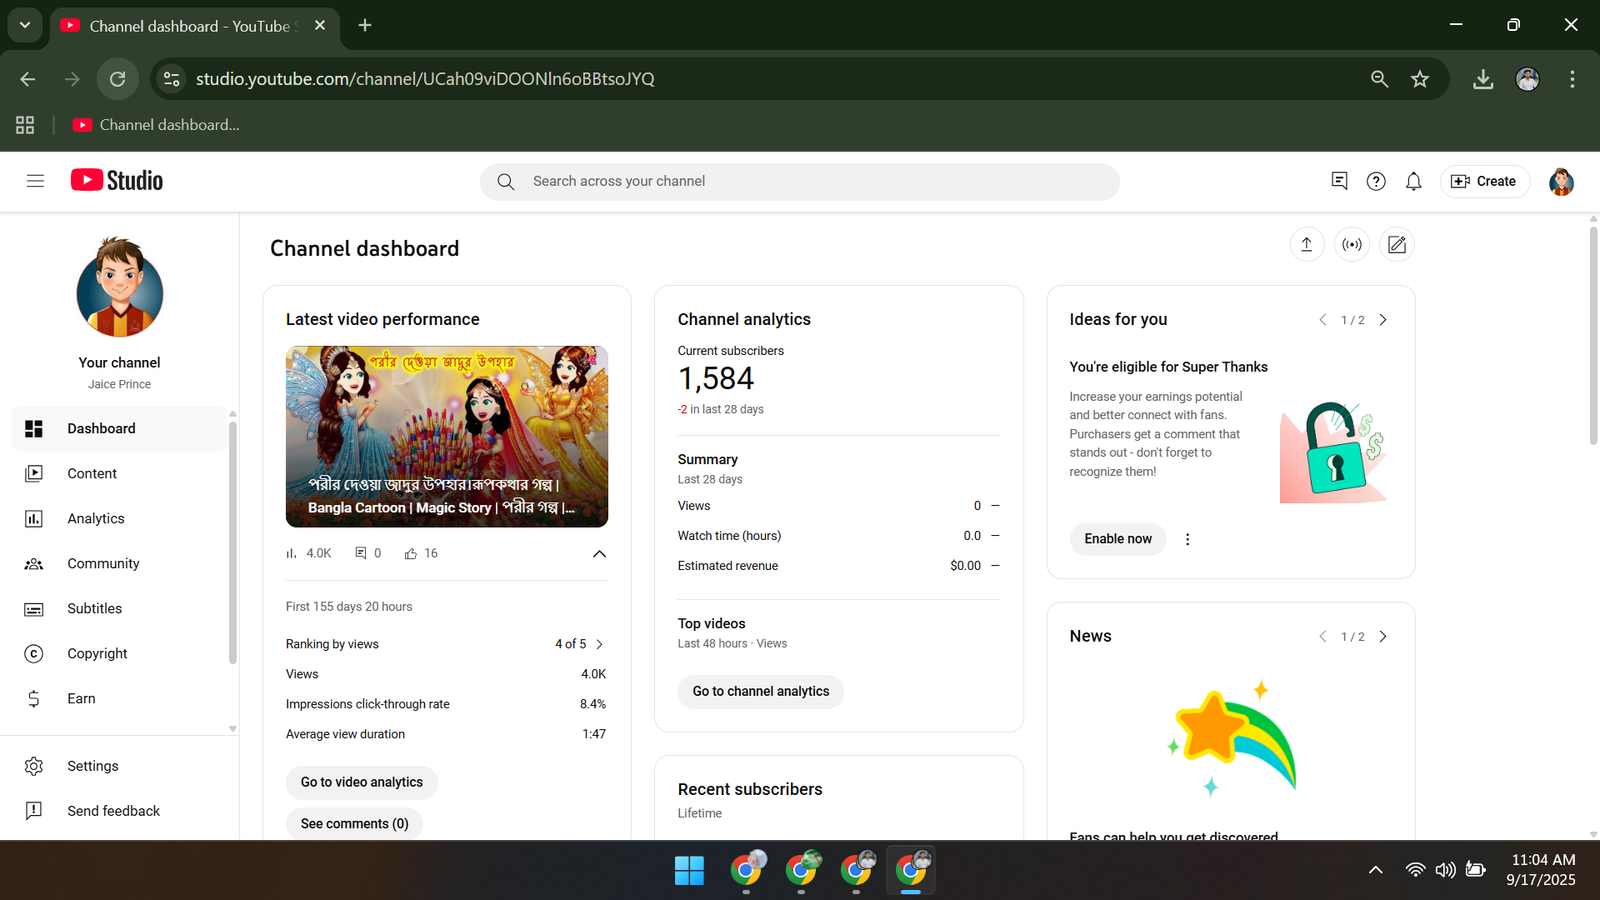The width and height of the screenshot is (1600, 900).
Task: Bookmark this page with the star icon
Action: tap(1420, 79)
